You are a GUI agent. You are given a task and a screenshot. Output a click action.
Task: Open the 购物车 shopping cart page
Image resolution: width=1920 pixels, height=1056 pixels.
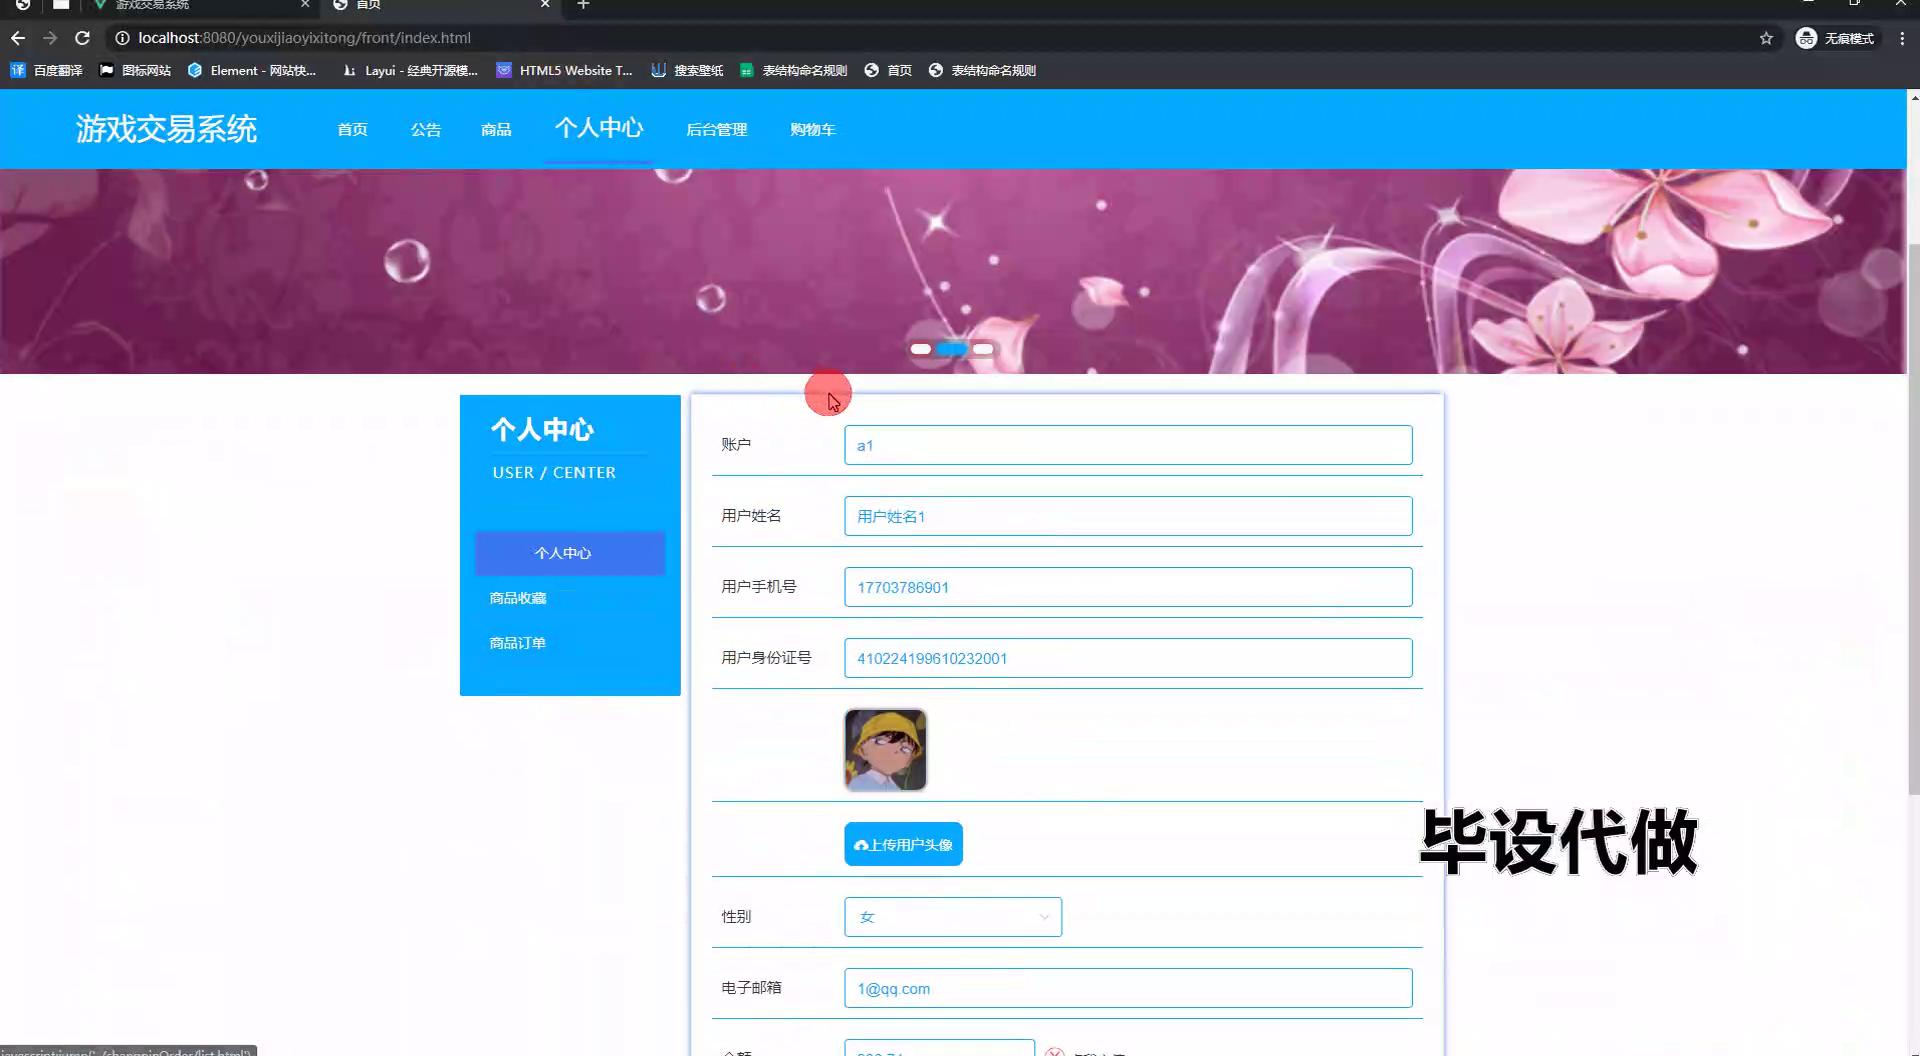pos(812,130)
